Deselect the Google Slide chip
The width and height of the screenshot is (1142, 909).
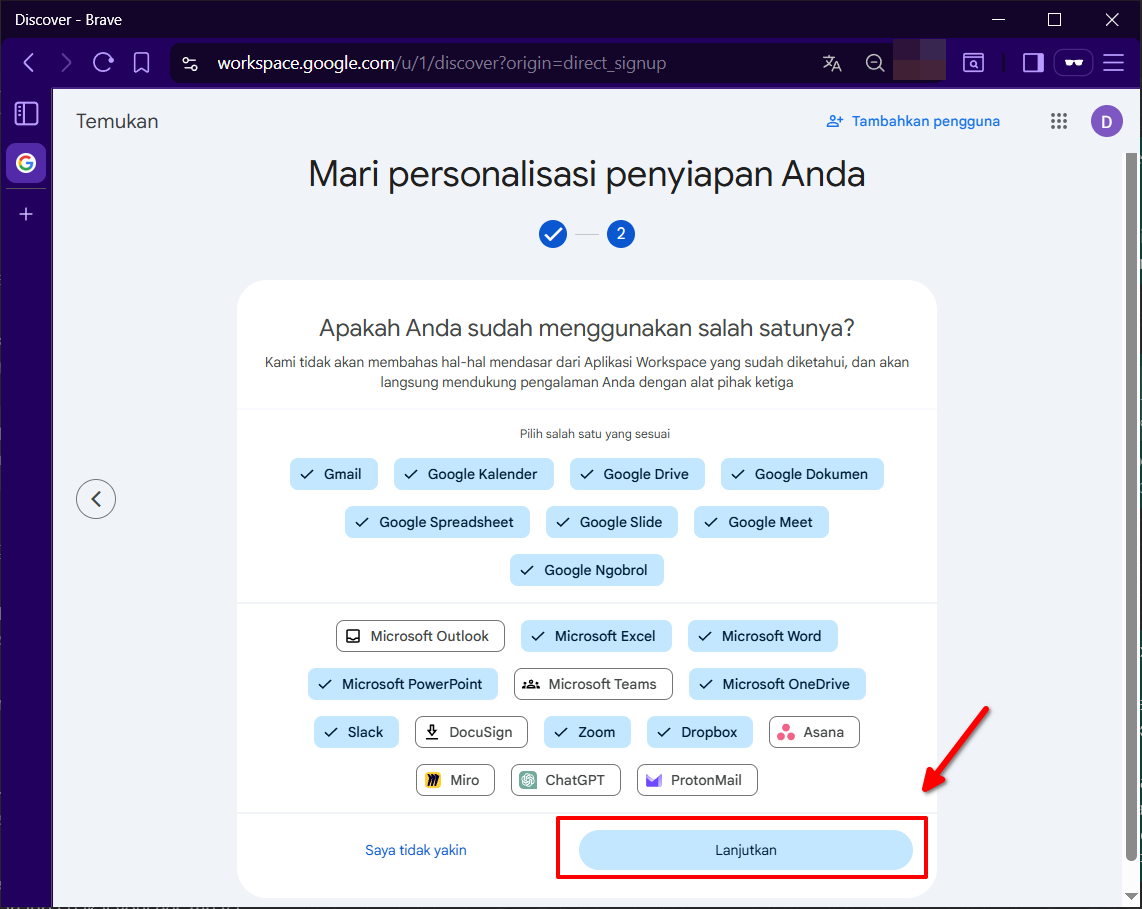(x=612, y=522)
